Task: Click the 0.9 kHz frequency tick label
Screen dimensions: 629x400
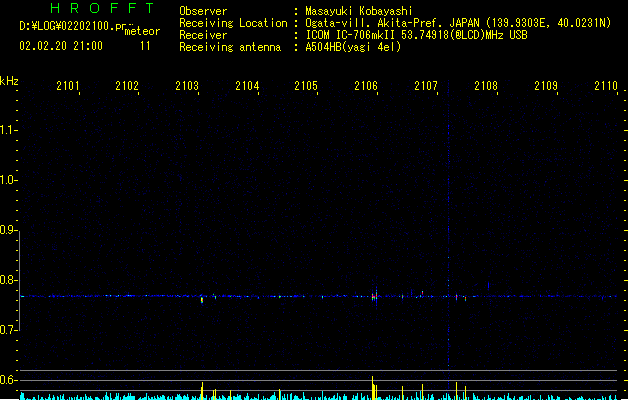Action: [x=8, y=230]
